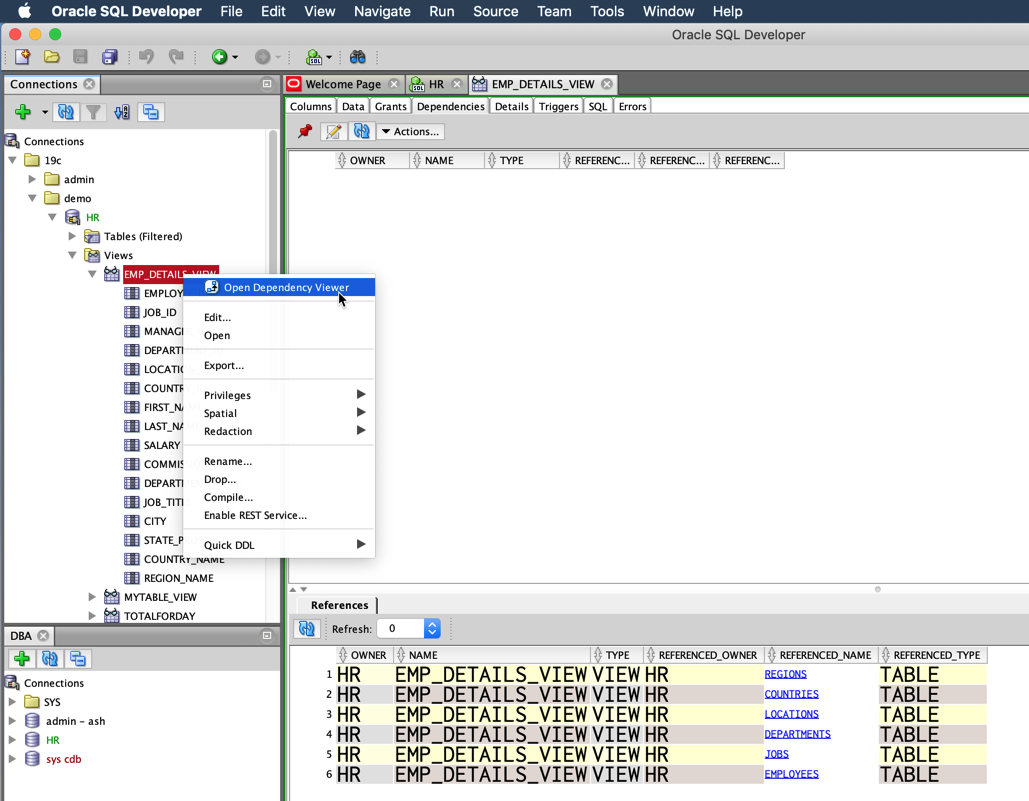The height and width of the screenshot is (801, 1029).
Task: Minimize the DBA panel
Action: [267, 636]
